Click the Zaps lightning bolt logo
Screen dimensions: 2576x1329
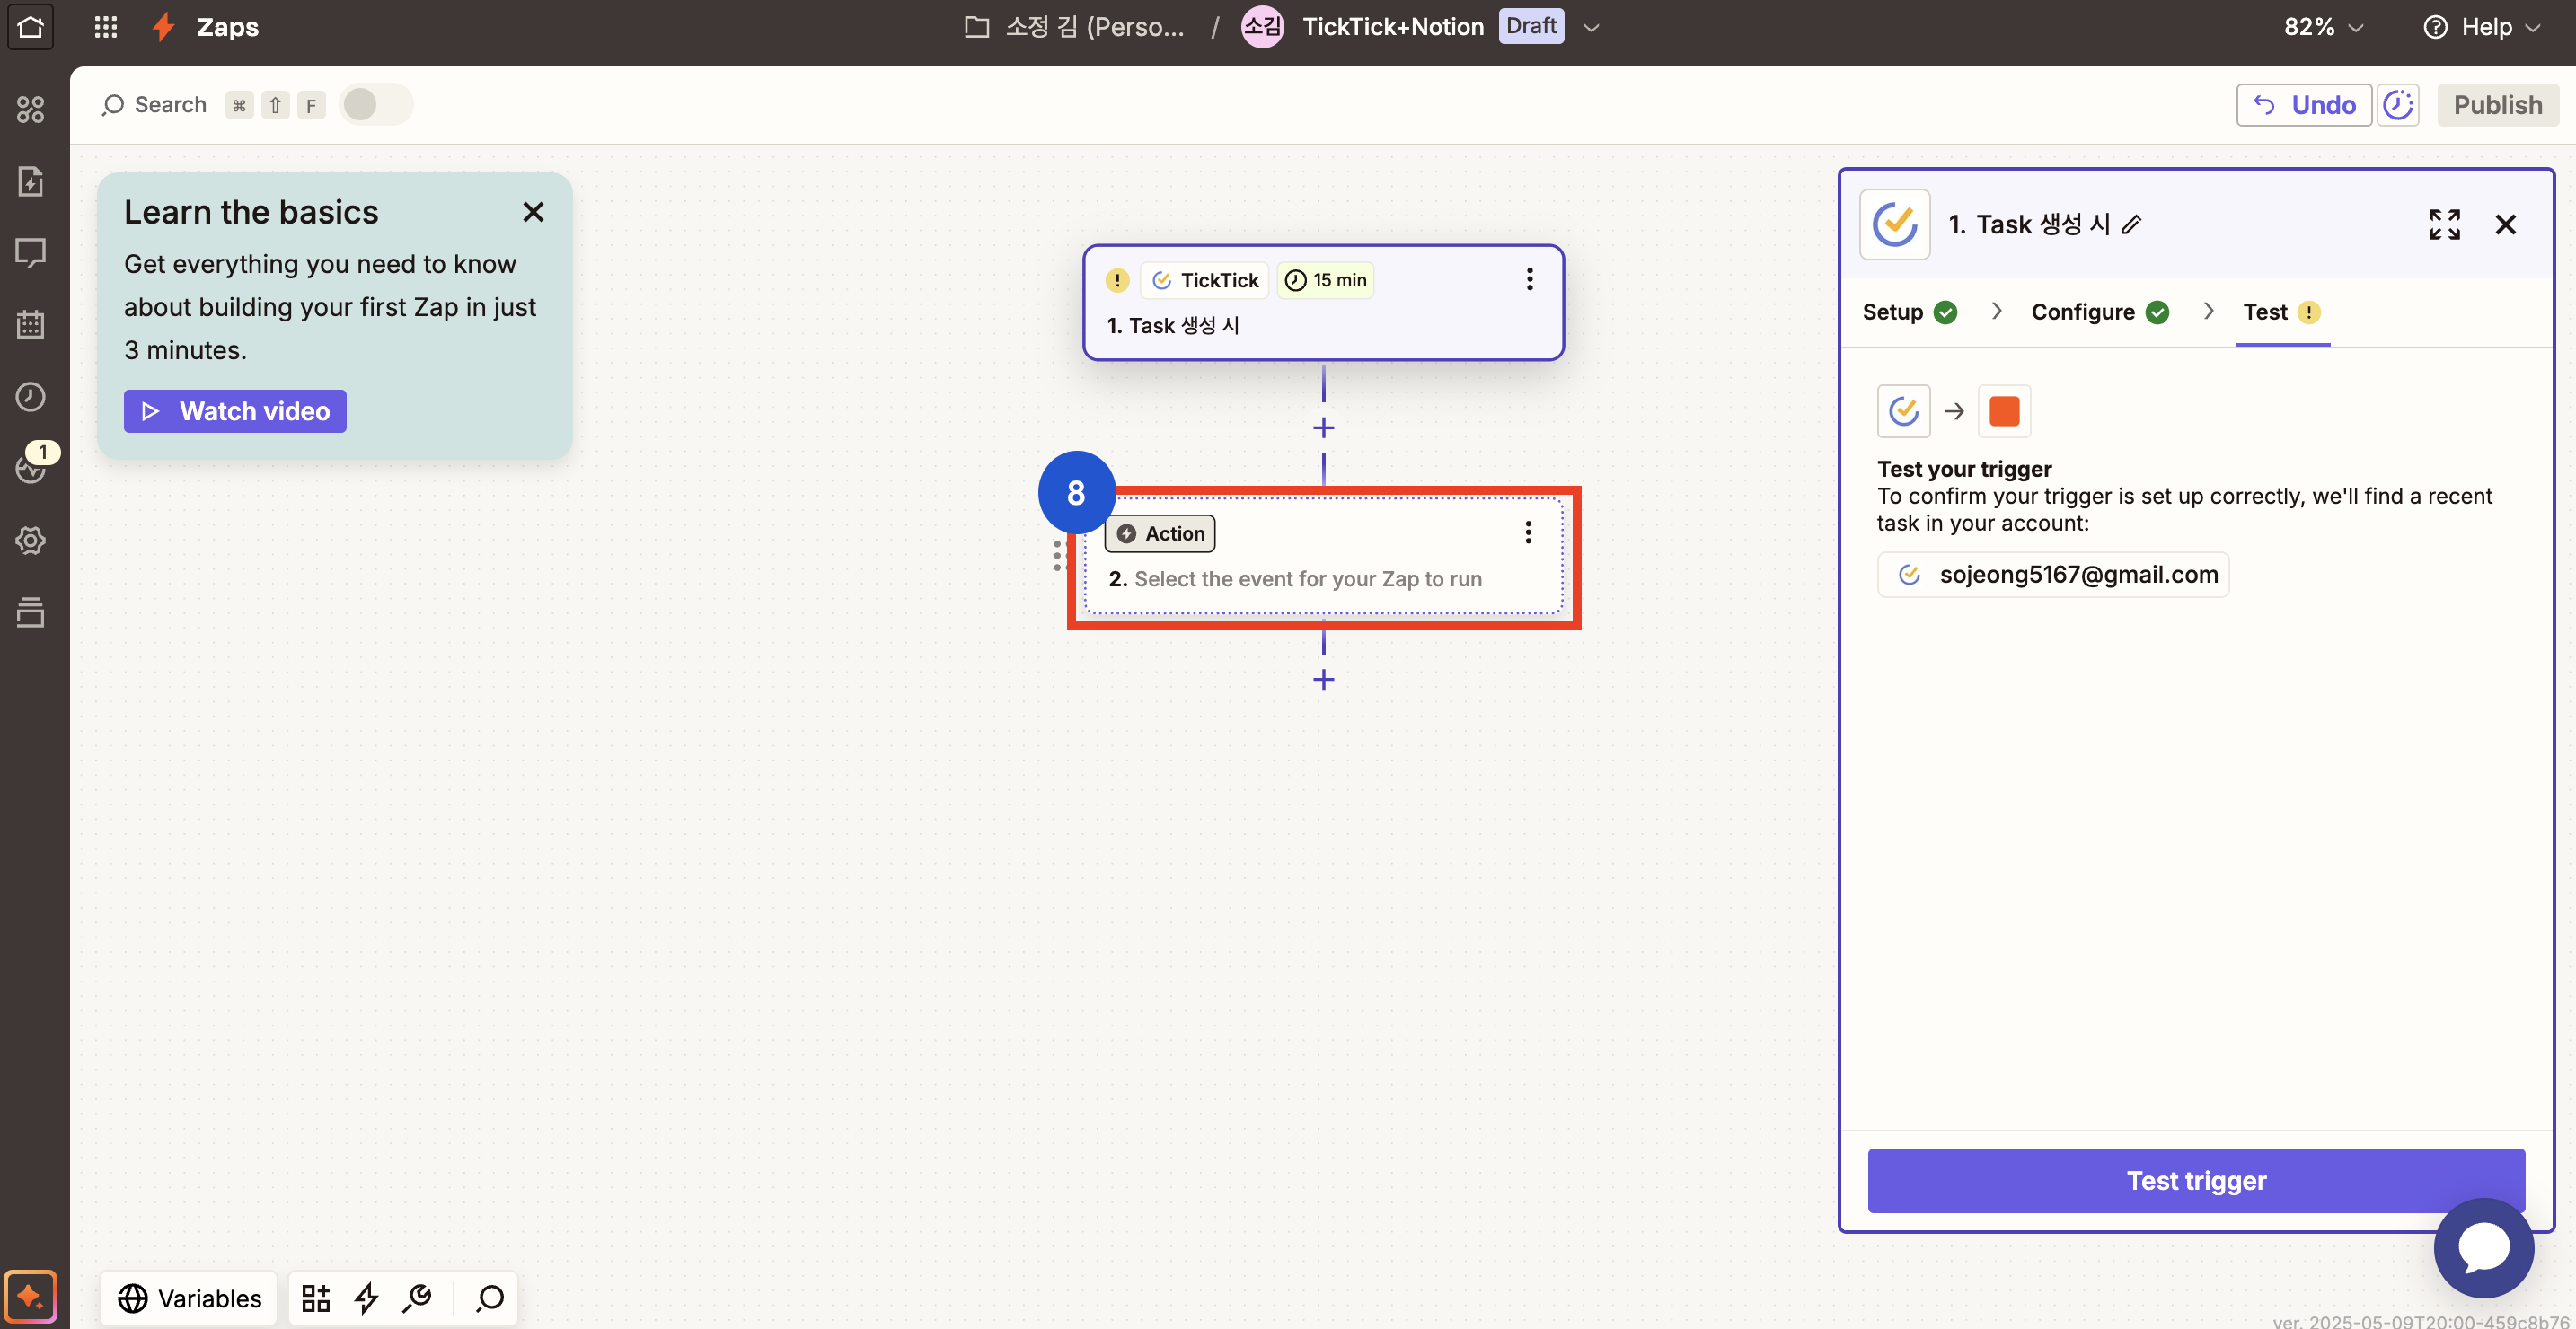point(163,26)
